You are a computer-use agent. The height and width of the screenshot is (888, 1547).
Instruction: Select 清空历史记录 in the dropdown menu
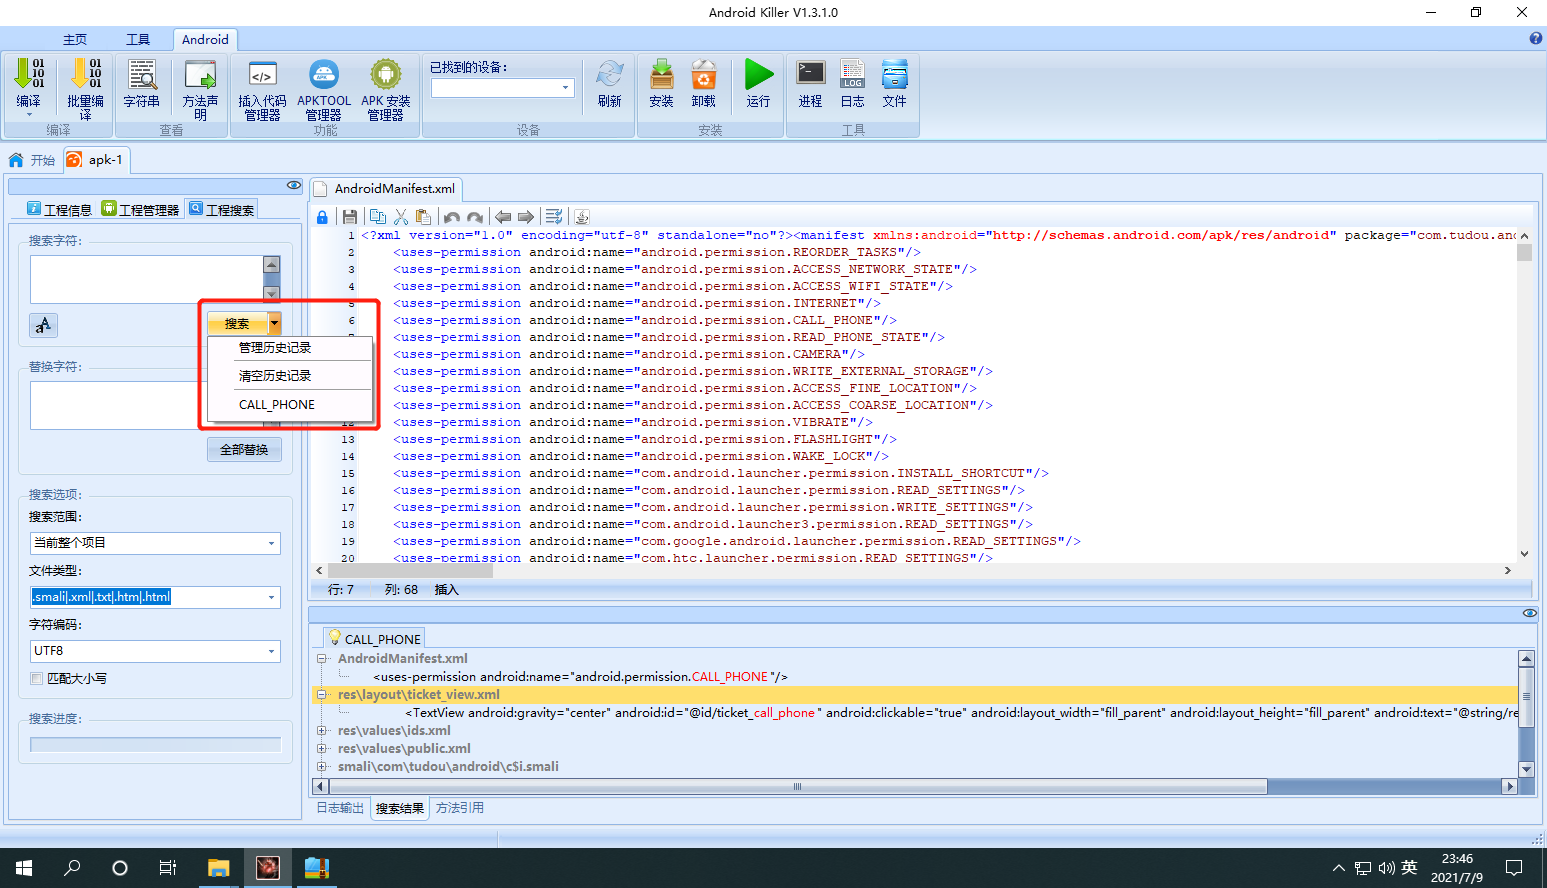(275, 376)
